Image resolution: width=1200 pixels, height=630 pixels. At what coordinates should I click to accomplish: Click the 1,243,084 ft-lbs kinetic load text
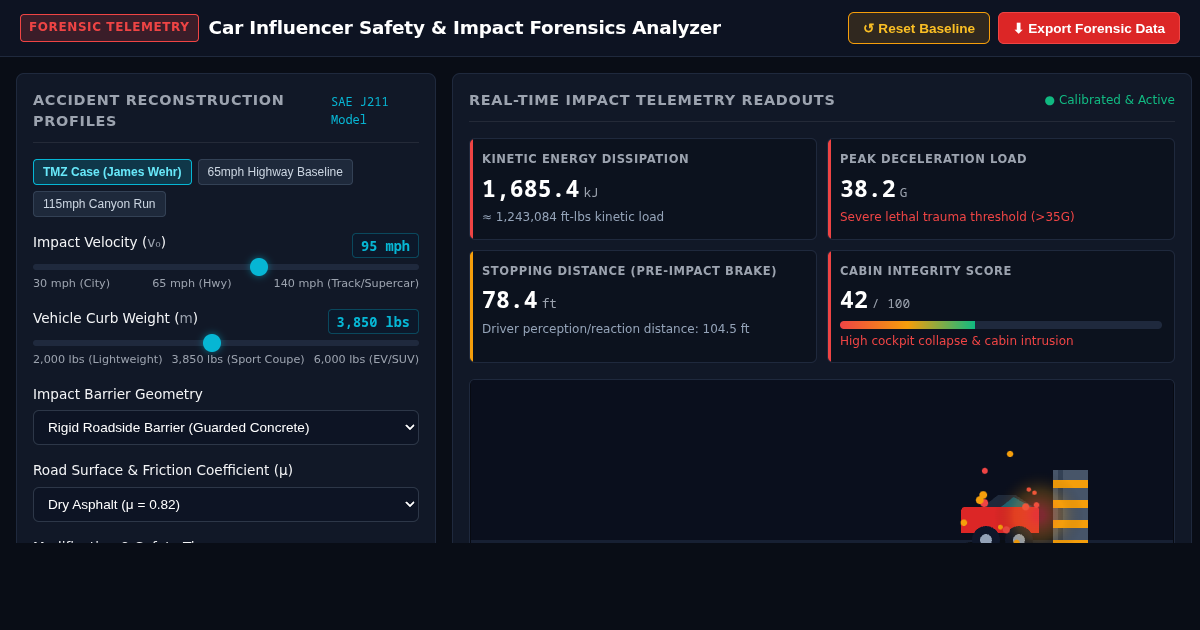pos(573,217)
